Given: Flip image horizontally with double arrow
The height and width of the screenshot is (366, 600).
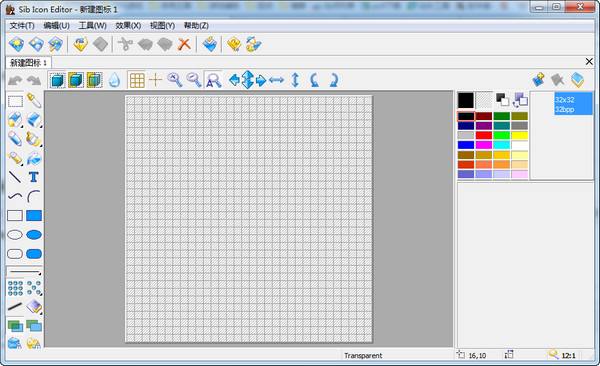Looking at the screenshot, I should [276, 80].
